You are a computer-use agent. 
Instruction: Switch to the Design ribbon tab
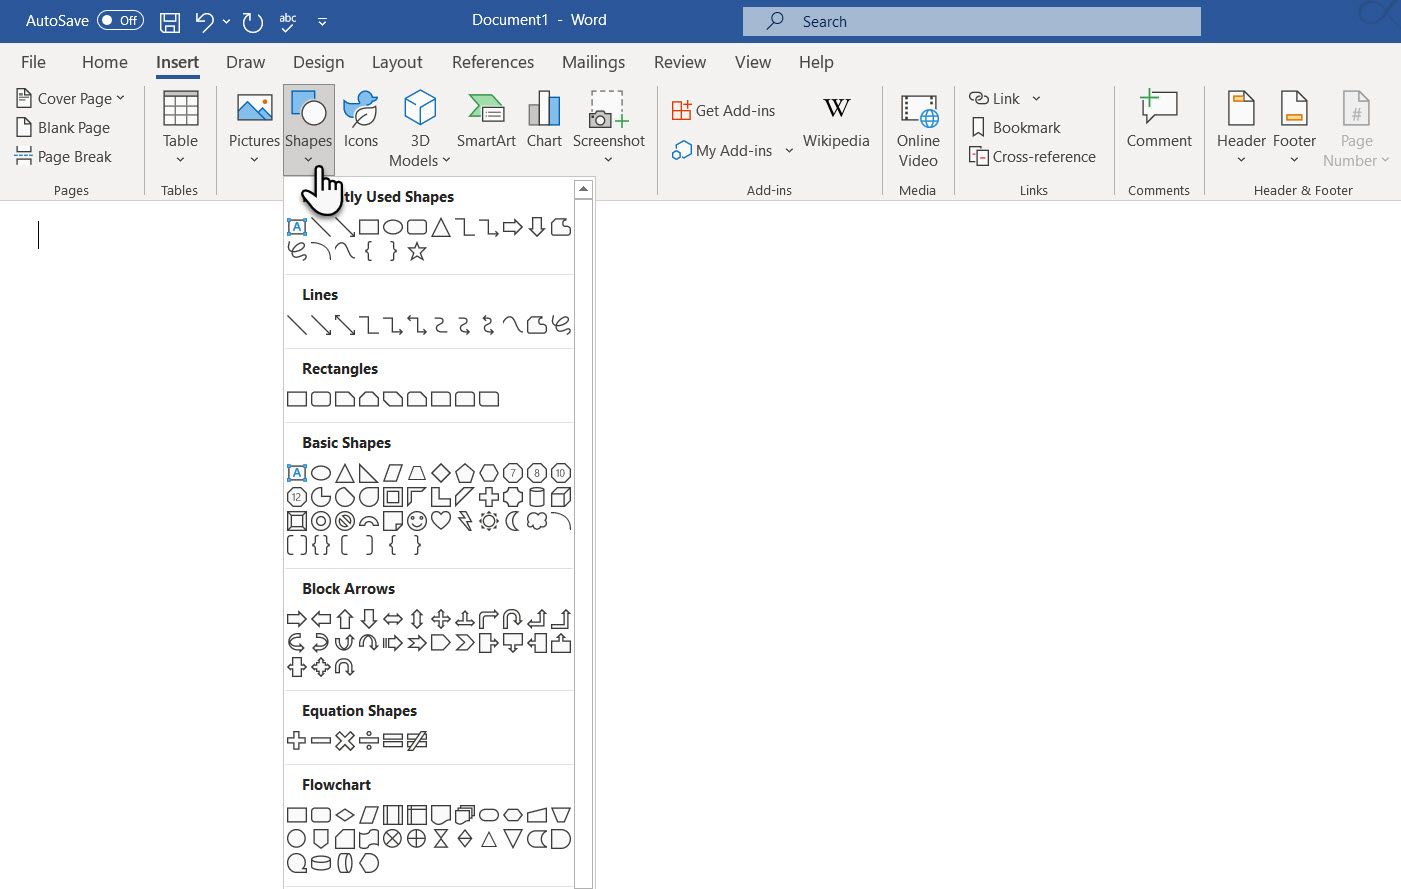(318, 62)
